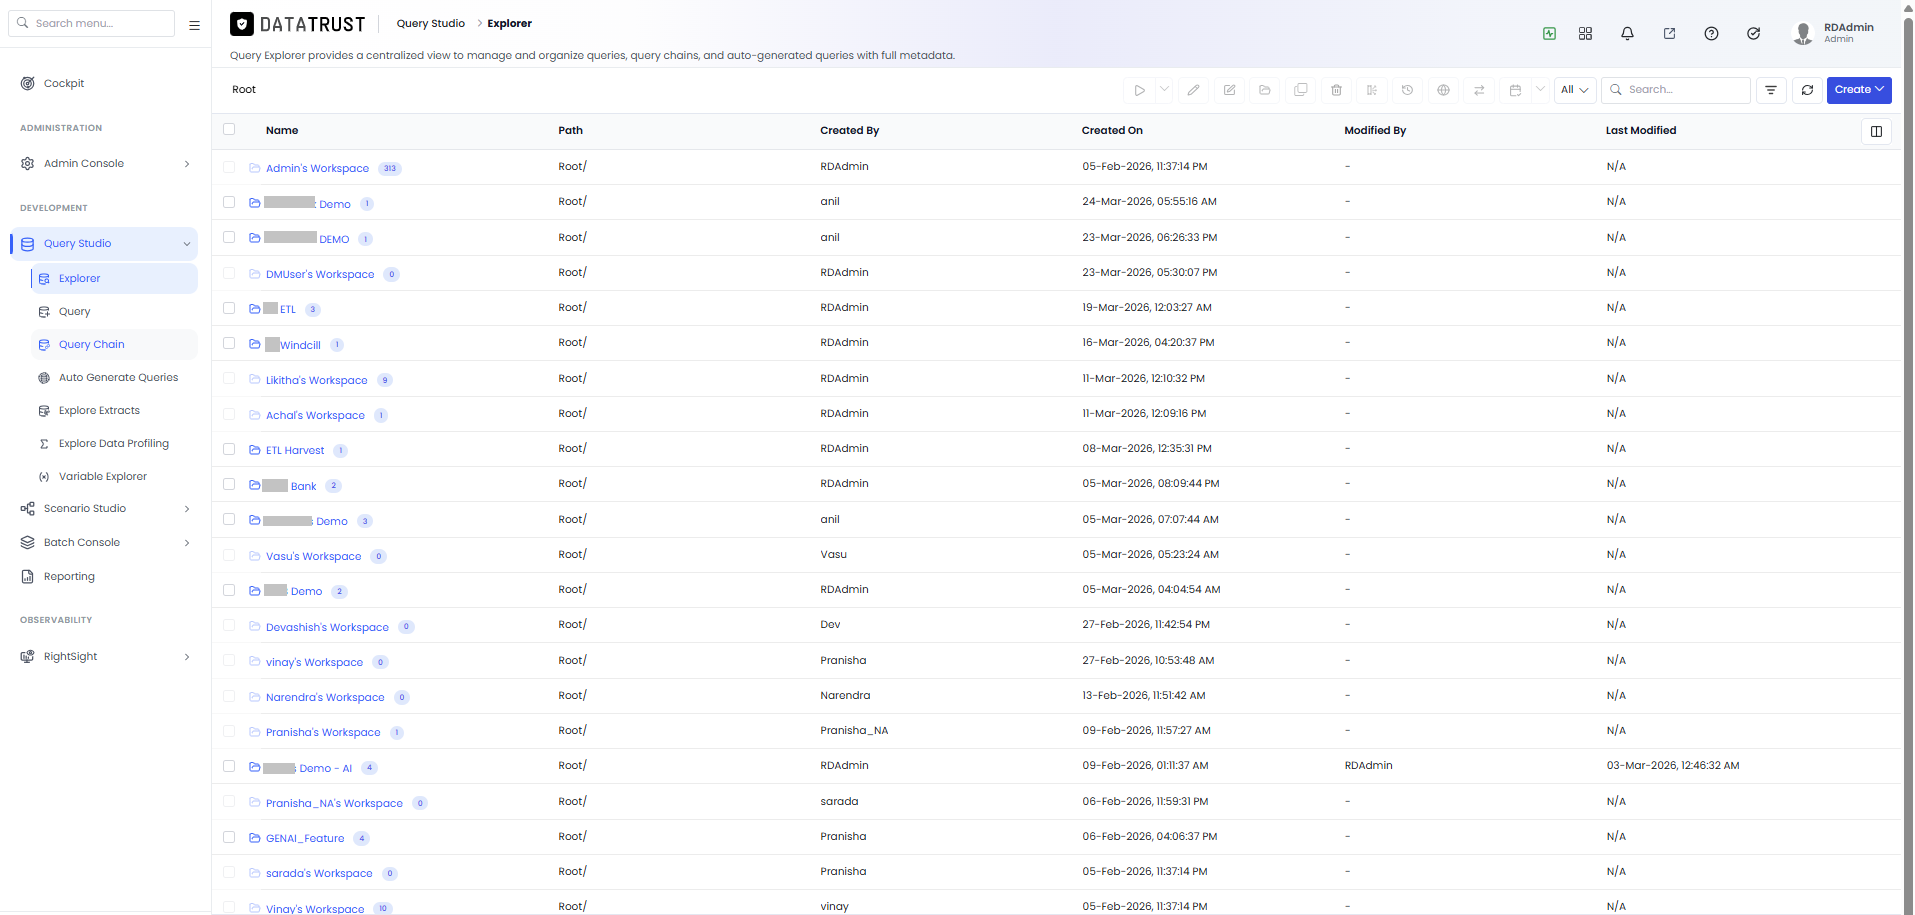Screen dimensions: 1915x915
Task: Click the DATATRUST logo
Action: pyautogui.click(x=298, y=24)
